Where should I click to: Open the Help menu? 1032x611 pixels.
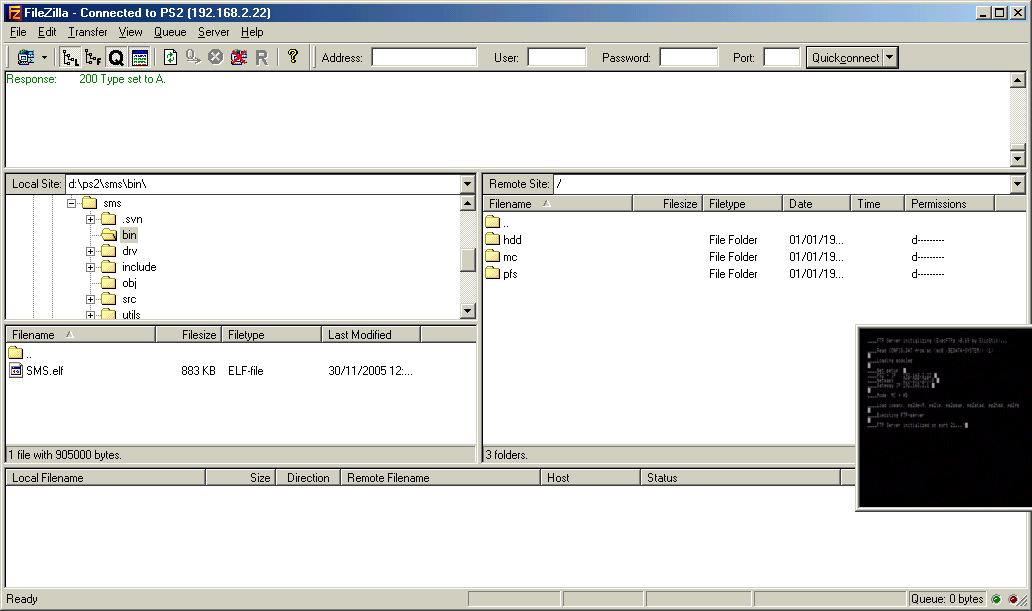[x=251, y=32]
